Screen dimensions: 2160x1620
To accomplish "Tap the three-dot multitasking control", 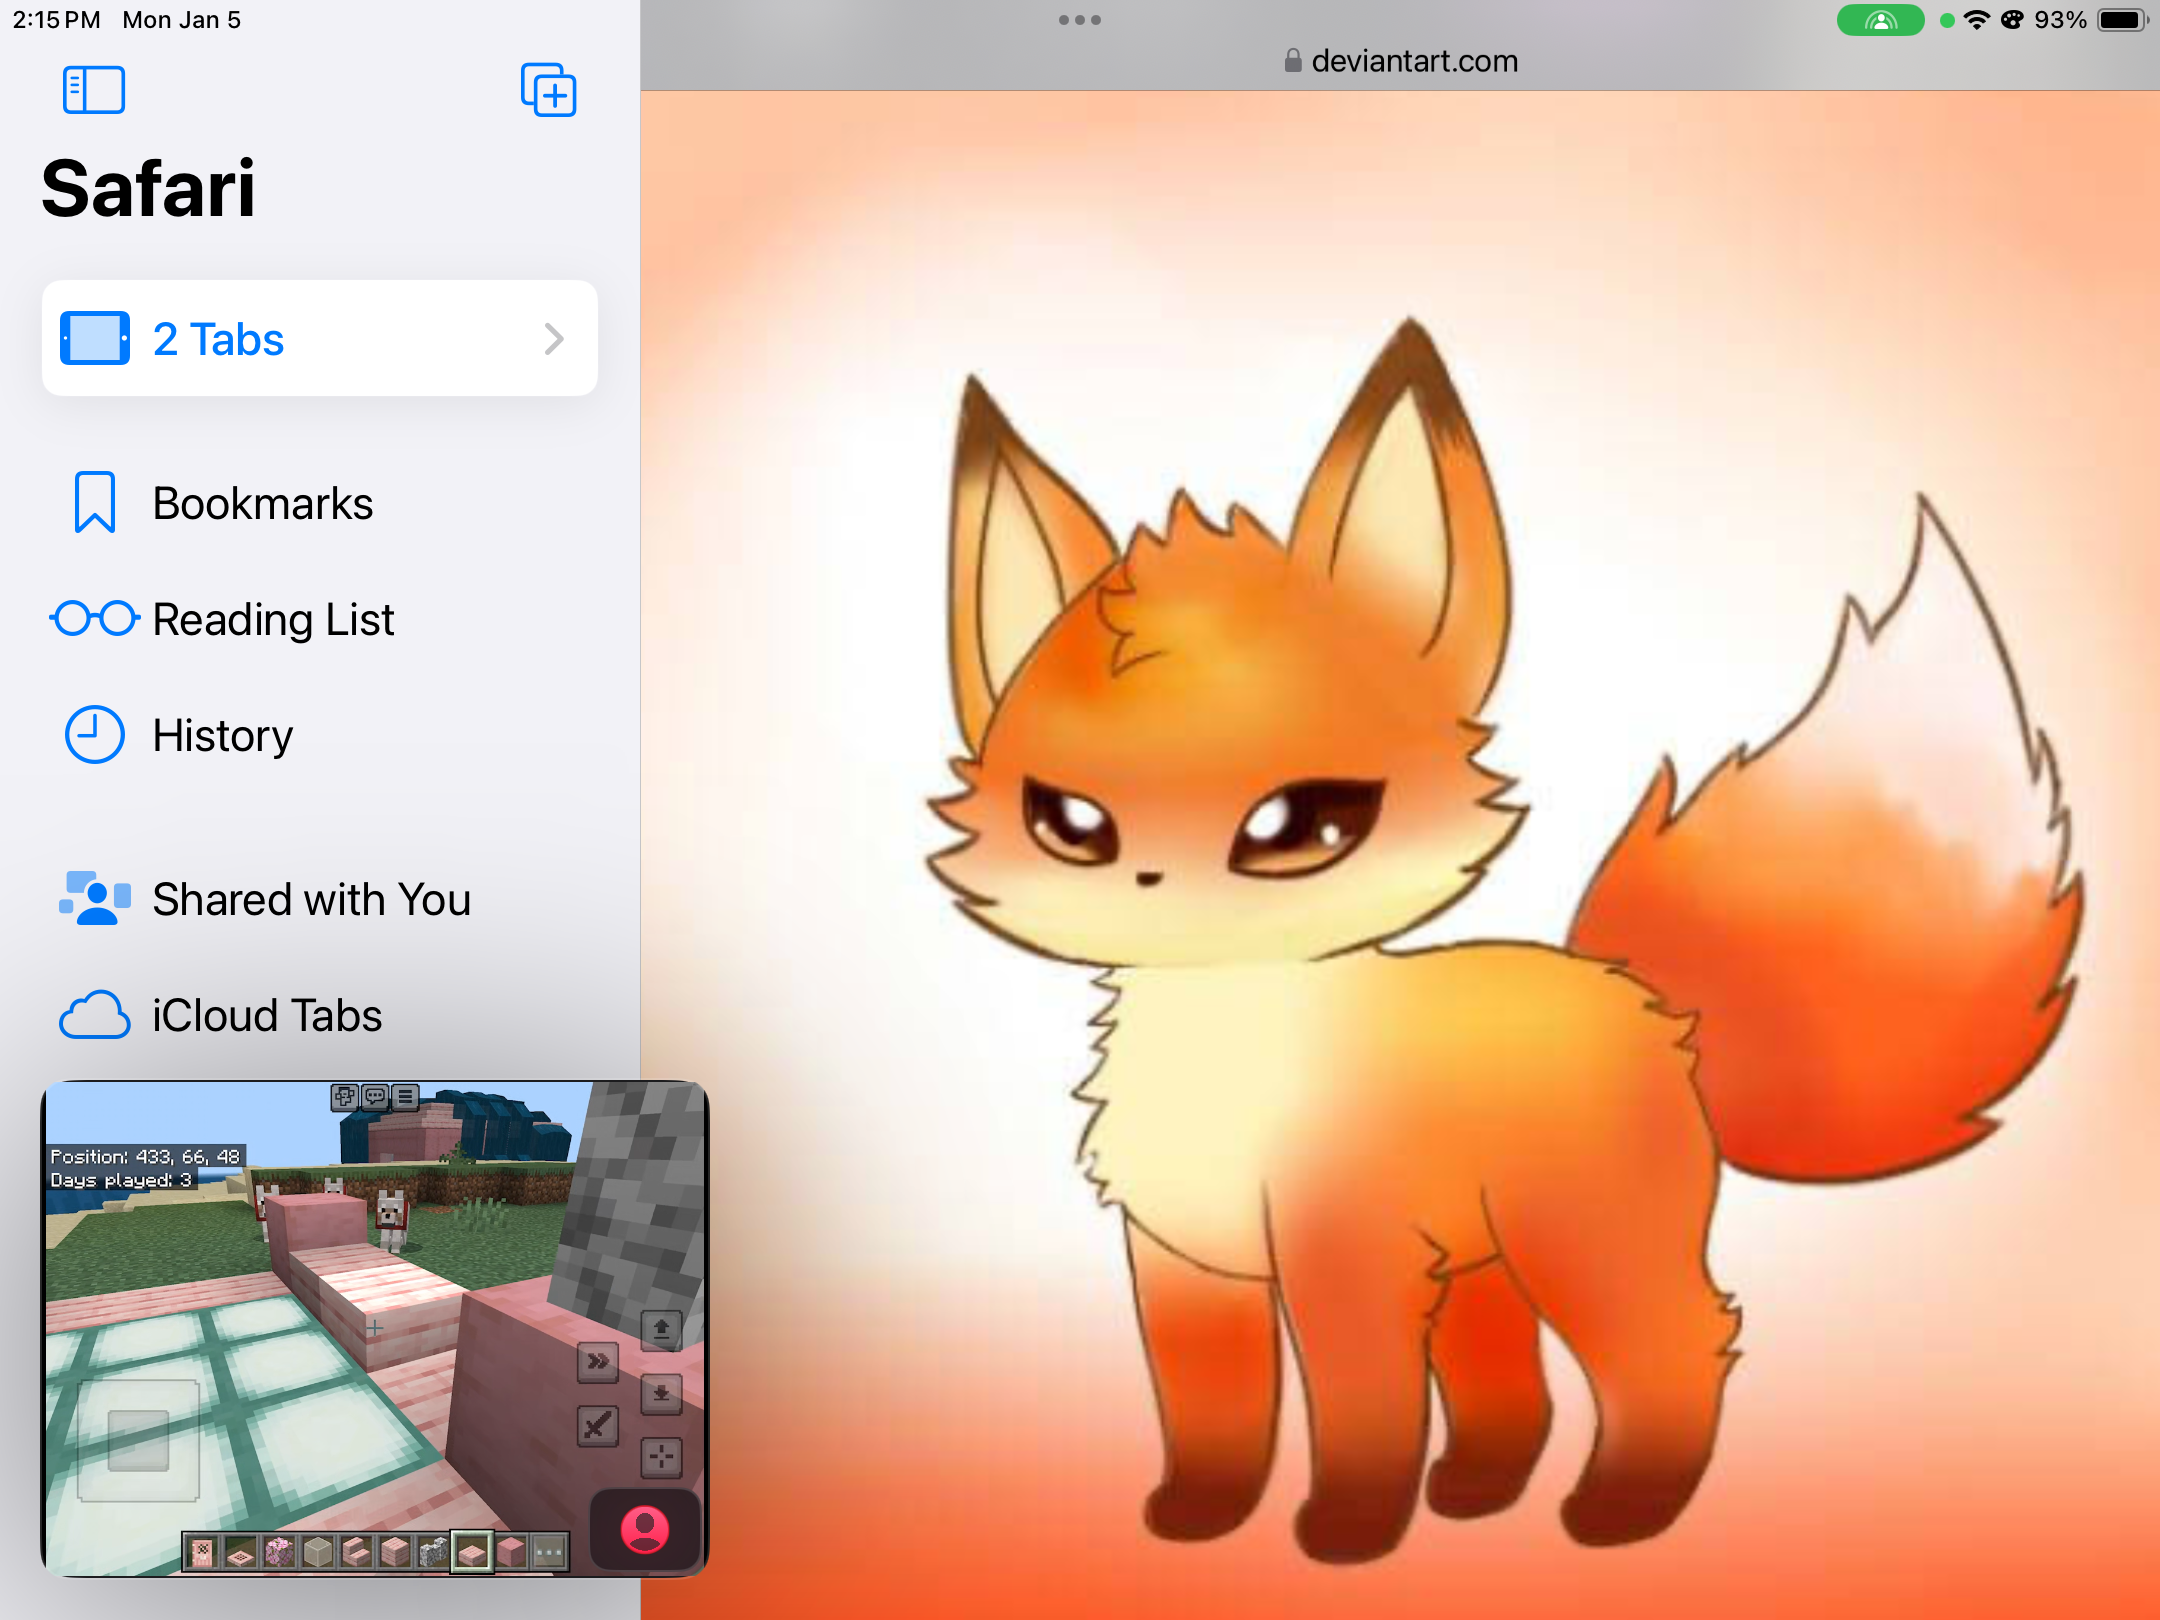I will [1079, 20].
